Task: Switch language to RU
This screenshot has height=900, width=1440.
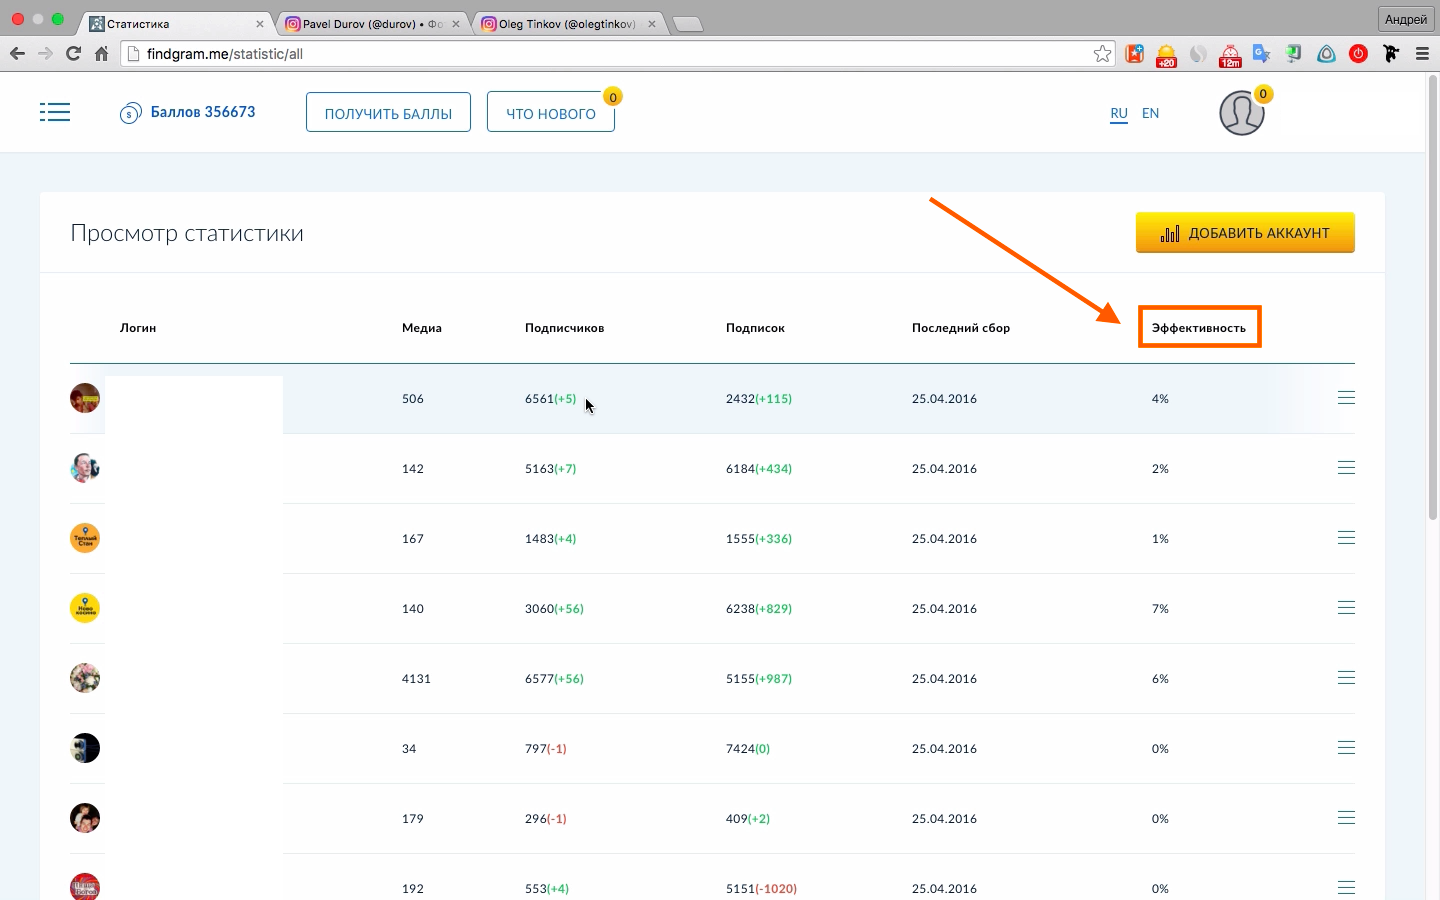Action: (1119, 113)
